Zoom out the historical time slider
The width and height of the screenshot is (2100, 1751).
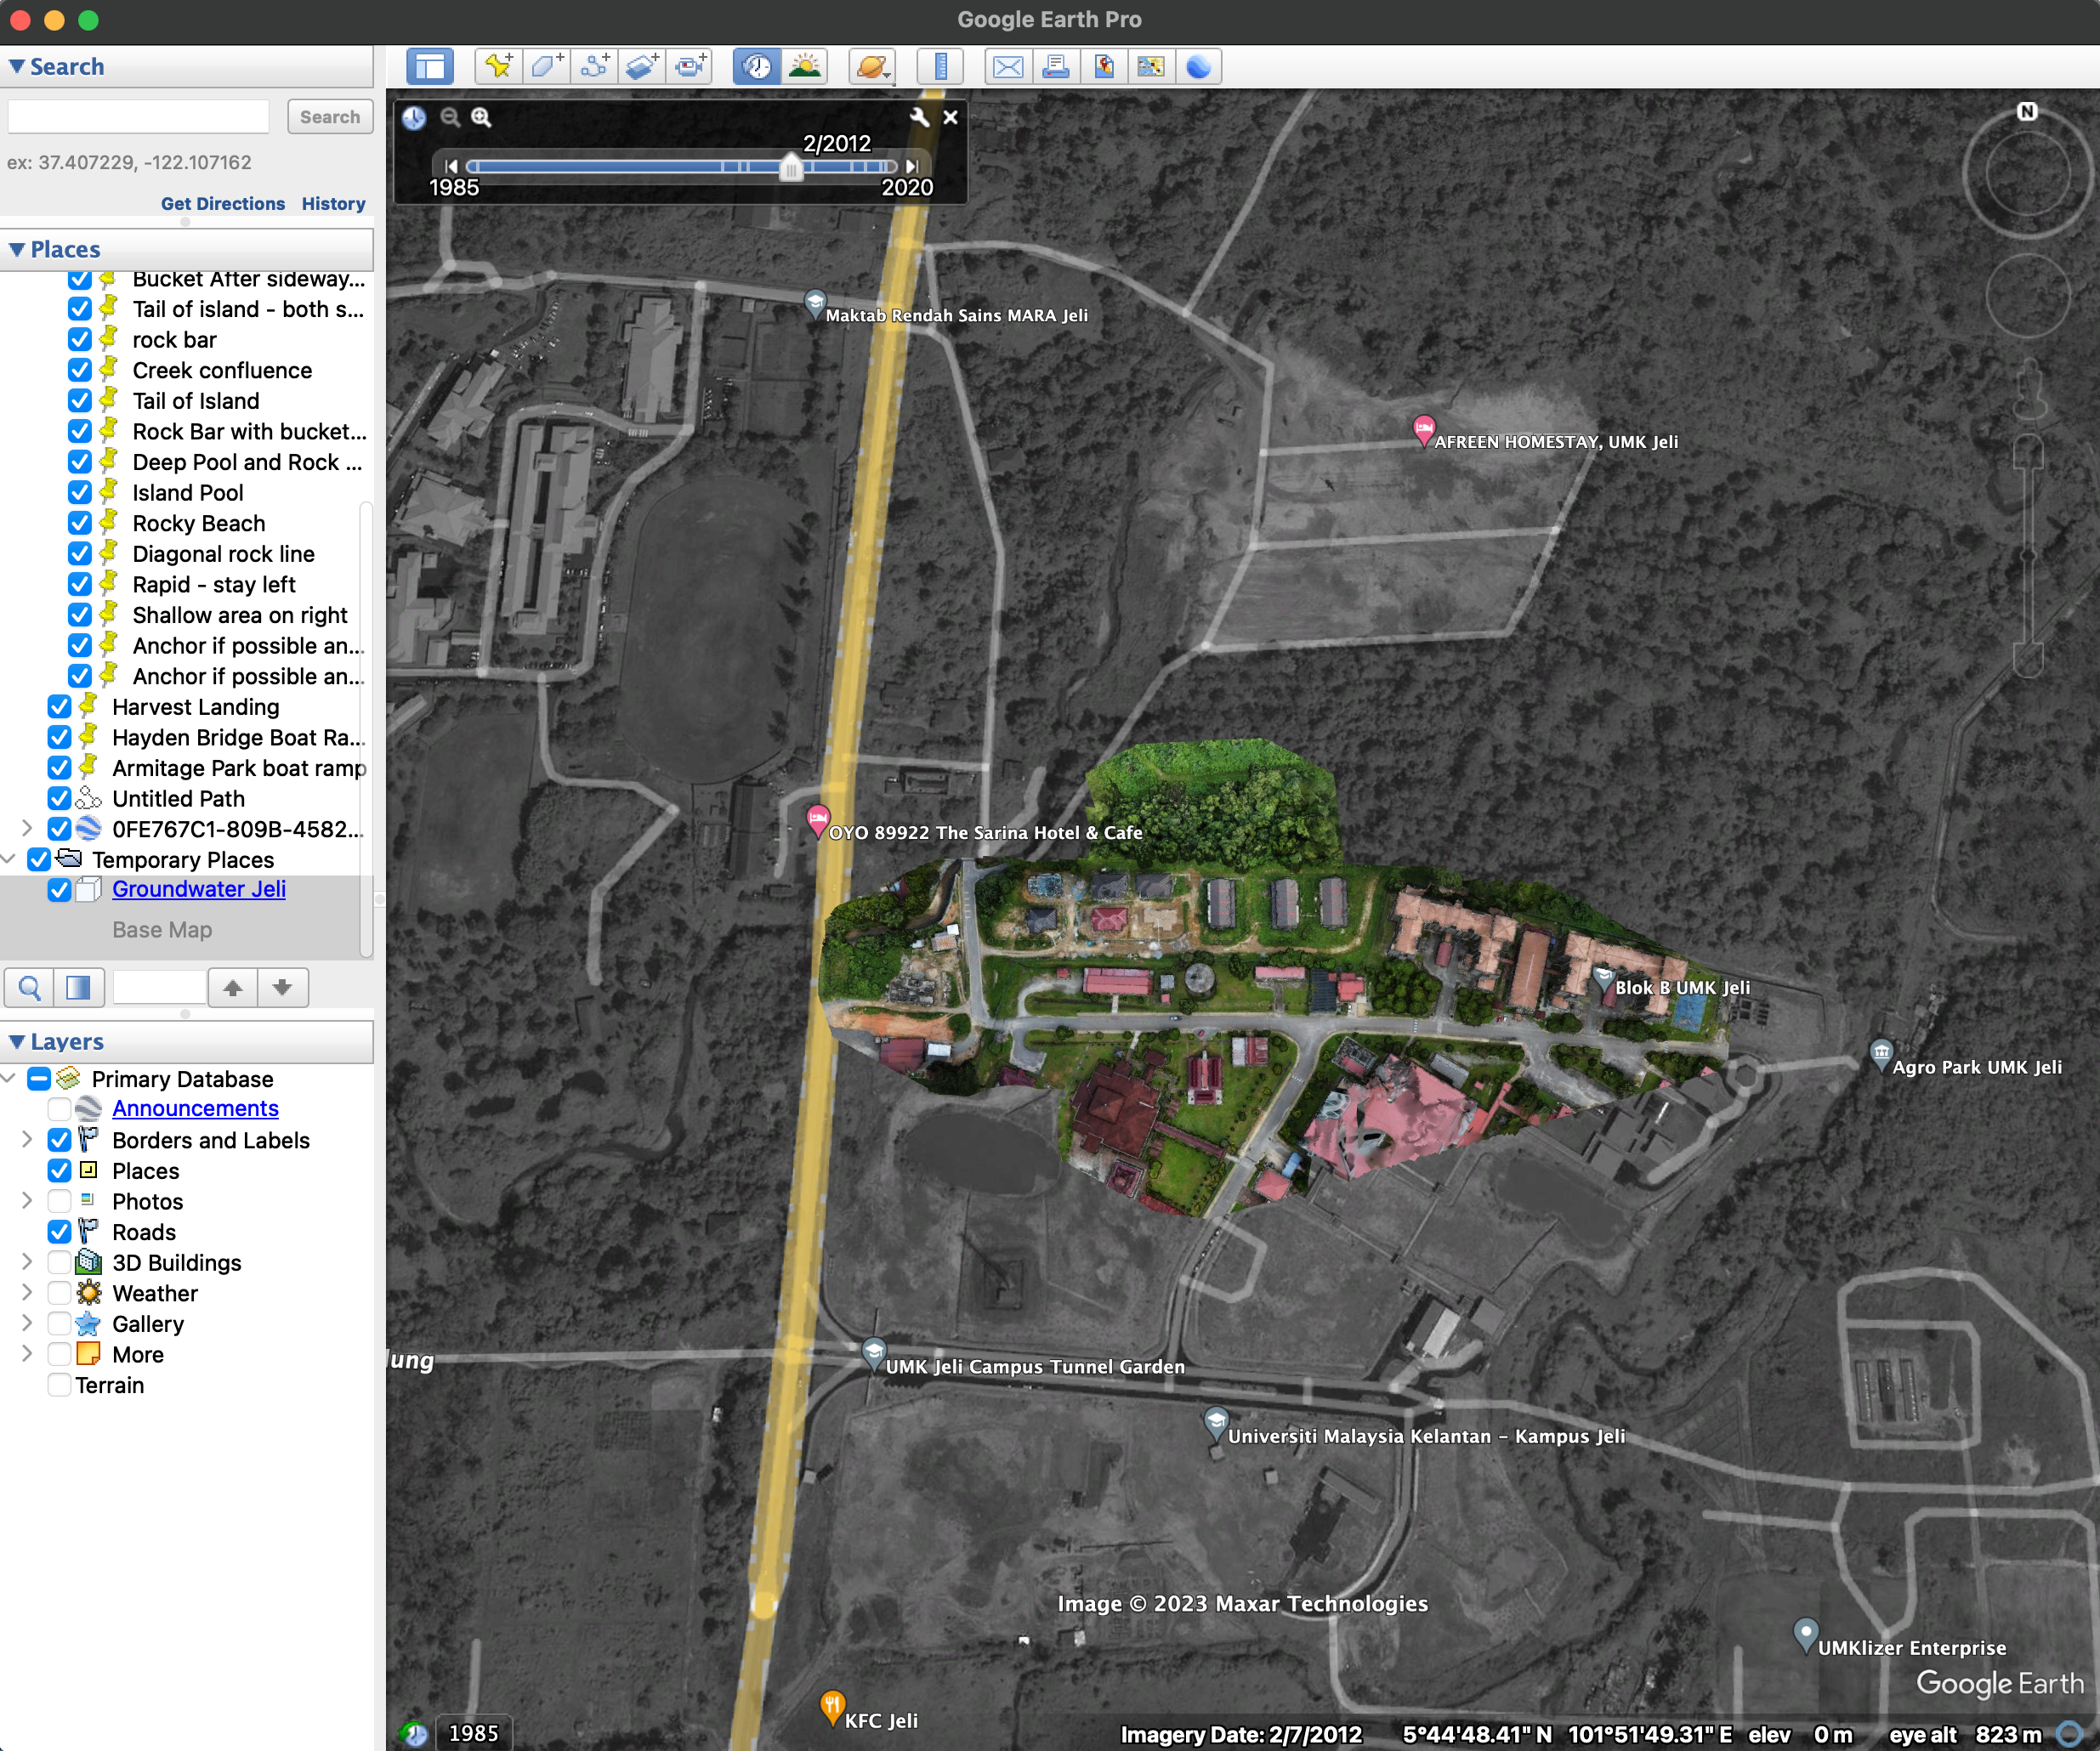[450, 117]
